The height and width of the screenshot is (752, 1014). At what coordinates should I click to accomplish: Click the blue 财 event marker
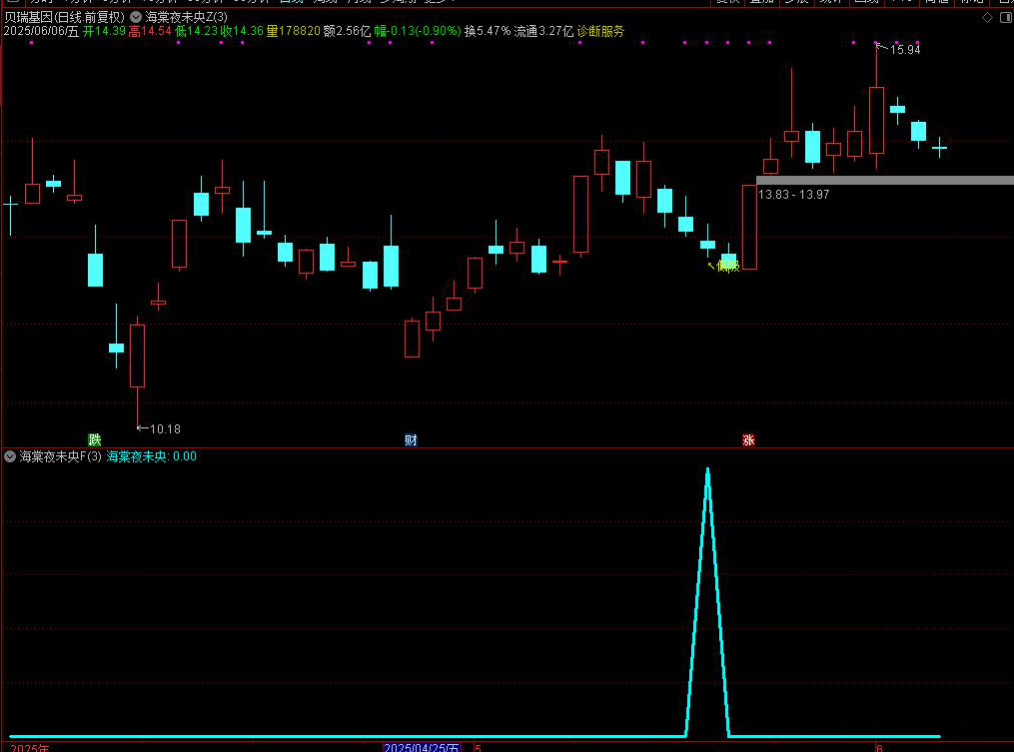point(411,440)
